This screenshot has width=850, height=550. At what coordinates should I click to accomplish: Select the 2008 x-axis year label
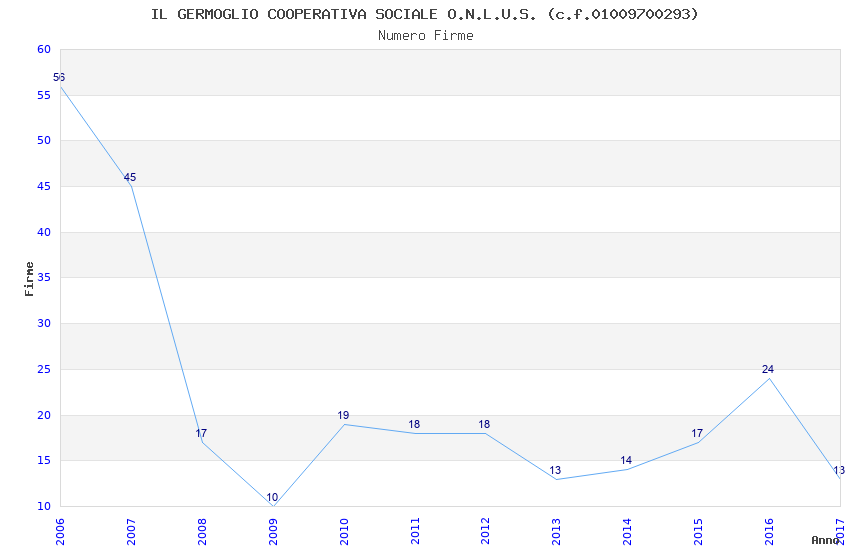coord(202,532)
